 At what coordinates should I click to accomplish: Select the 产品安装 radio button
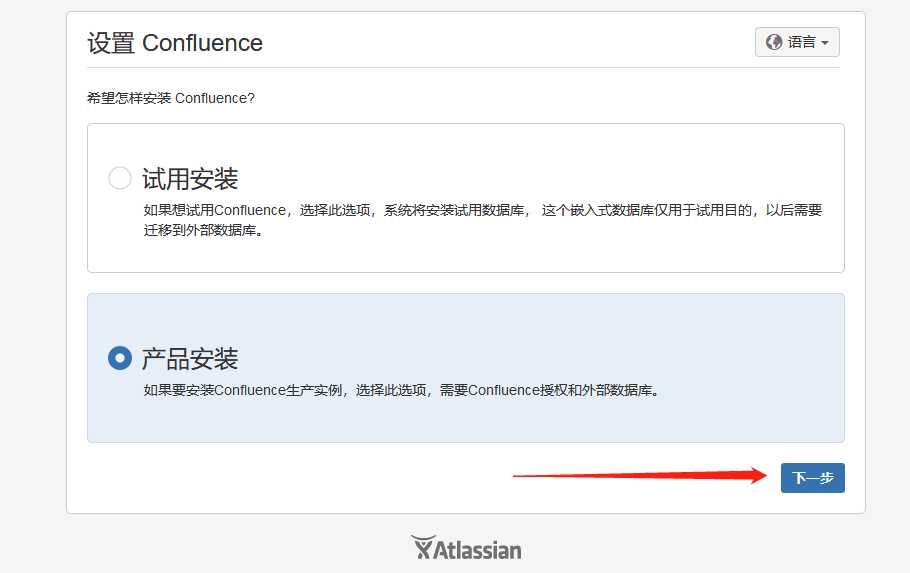(x=120, y=358)
